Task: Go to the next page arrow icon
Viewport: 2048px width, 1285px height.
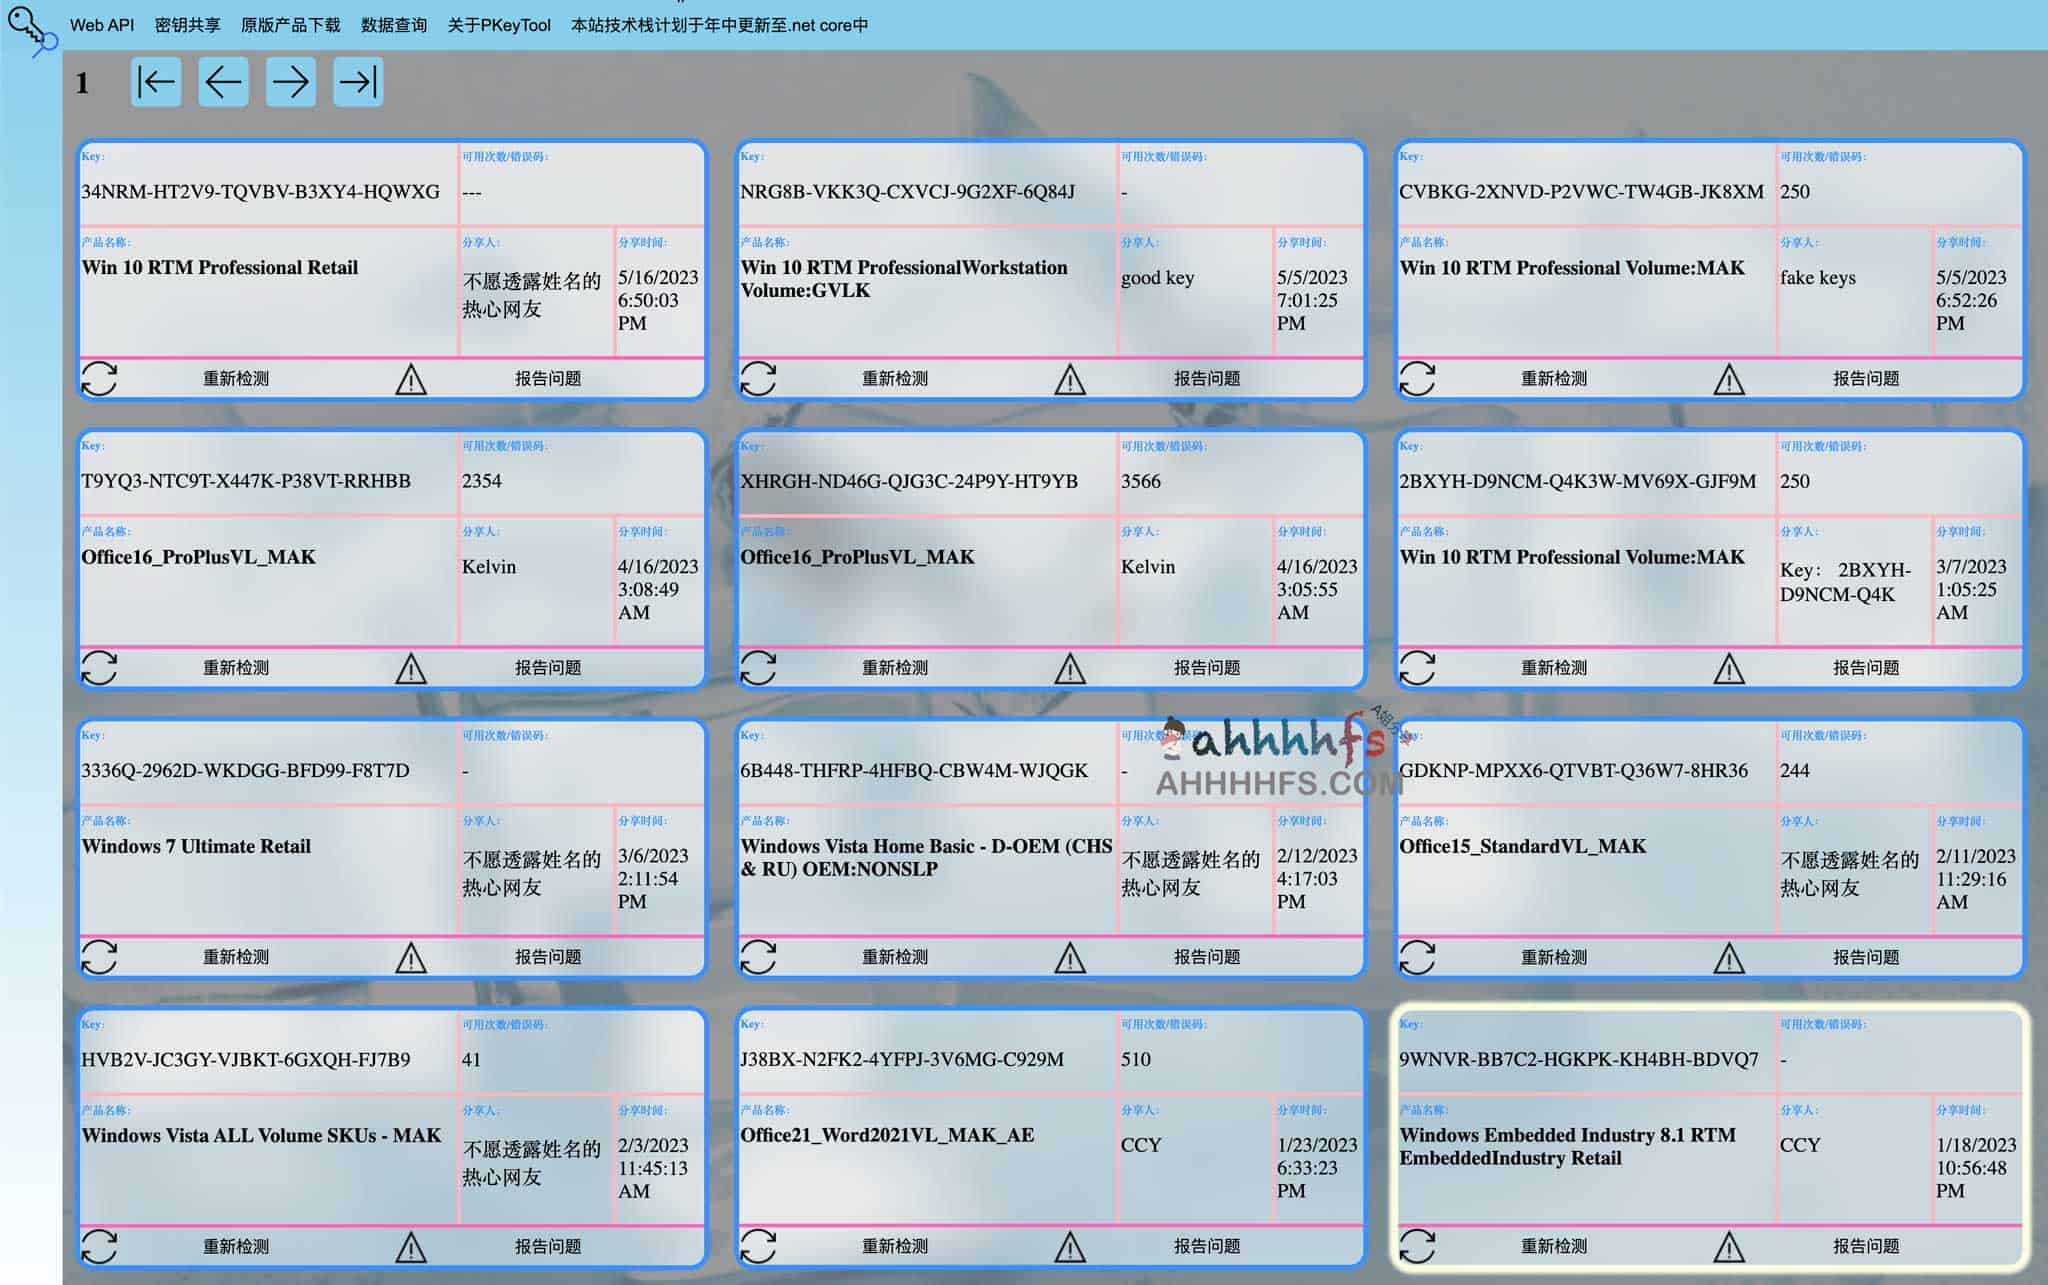Action: pos(288,83)
